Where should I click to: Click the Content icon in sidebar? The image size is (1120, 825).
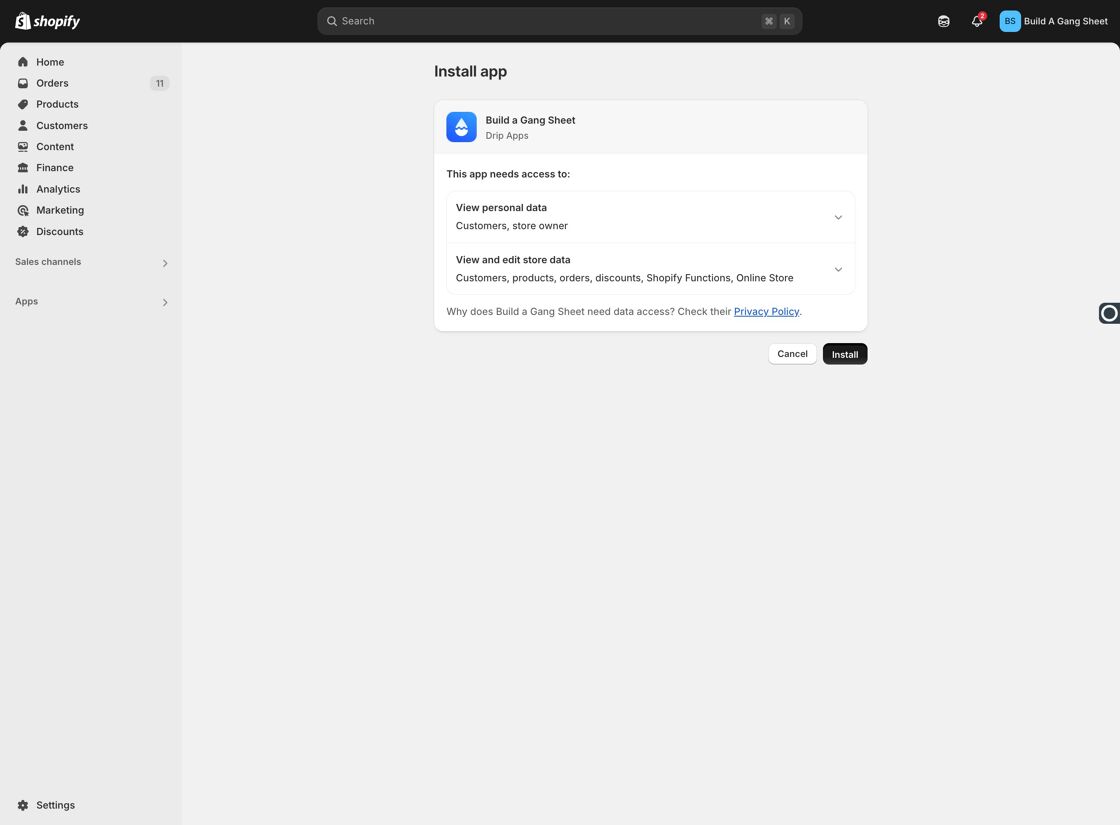coord(23,146)
